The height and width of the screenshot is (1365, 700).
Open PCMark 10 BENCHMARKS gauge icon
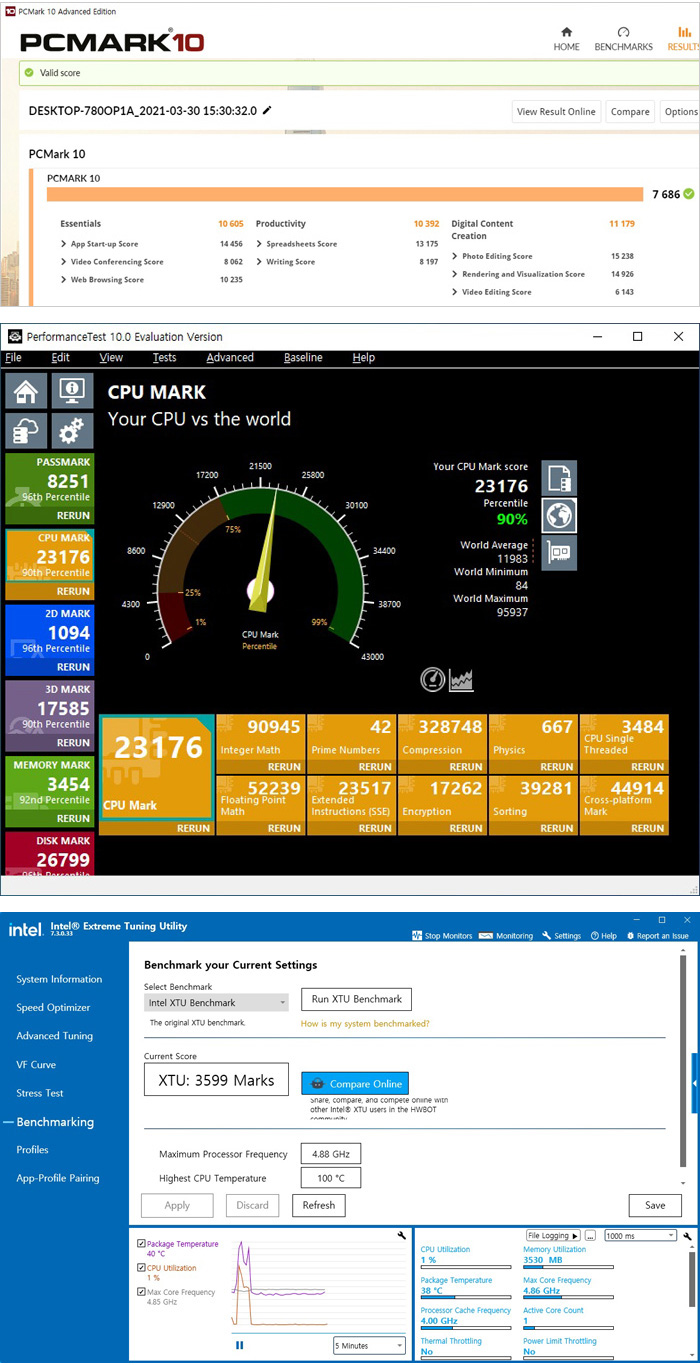623,33
